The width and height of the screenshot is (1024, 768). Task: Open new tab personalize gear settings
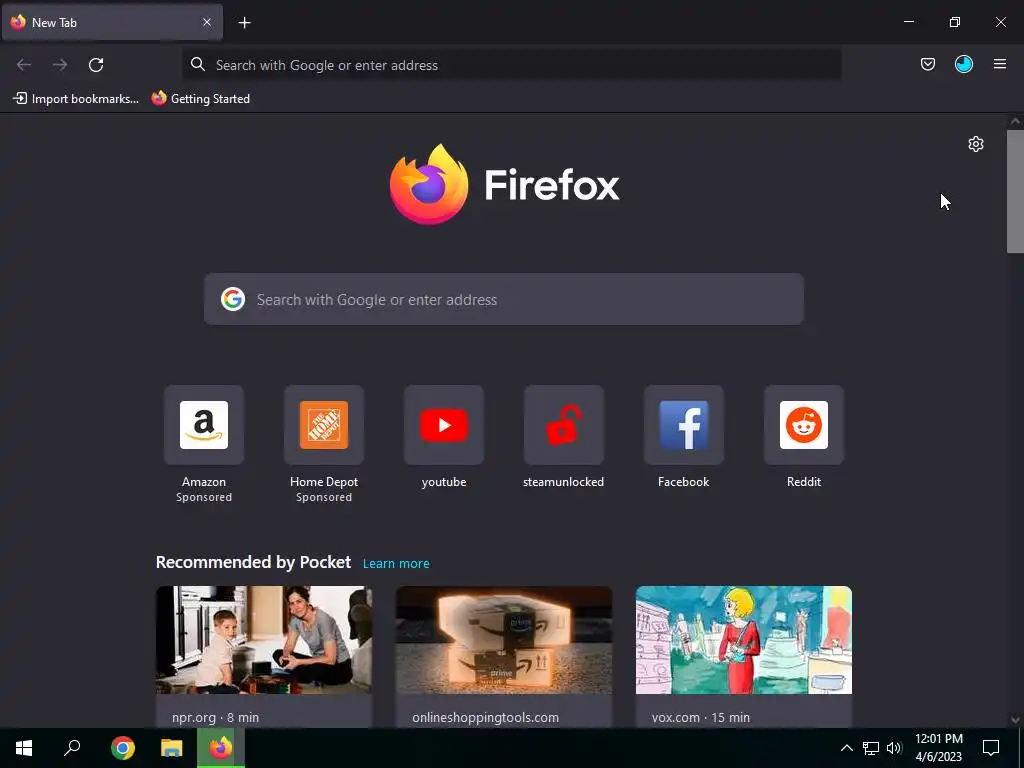point(976,144)
